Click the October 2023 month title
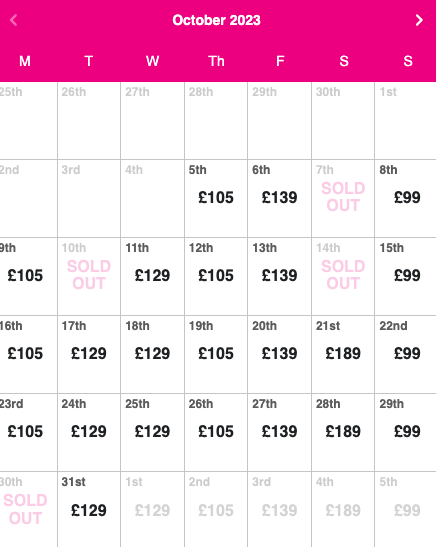This screenshot has width=436, height=547. click(x=216, y=20)
